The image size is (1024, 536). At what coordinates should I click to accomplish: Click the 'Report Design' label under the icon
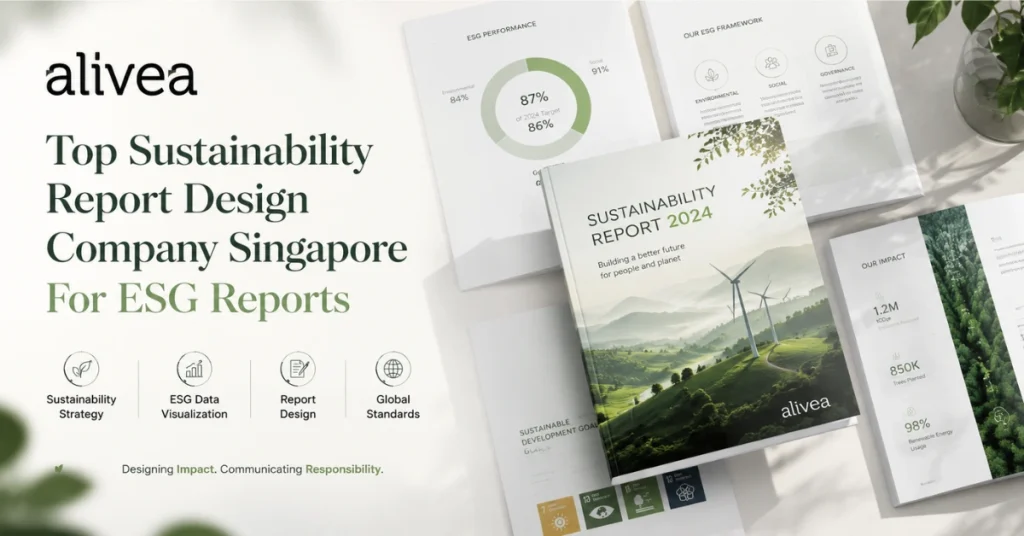(298, 407)
